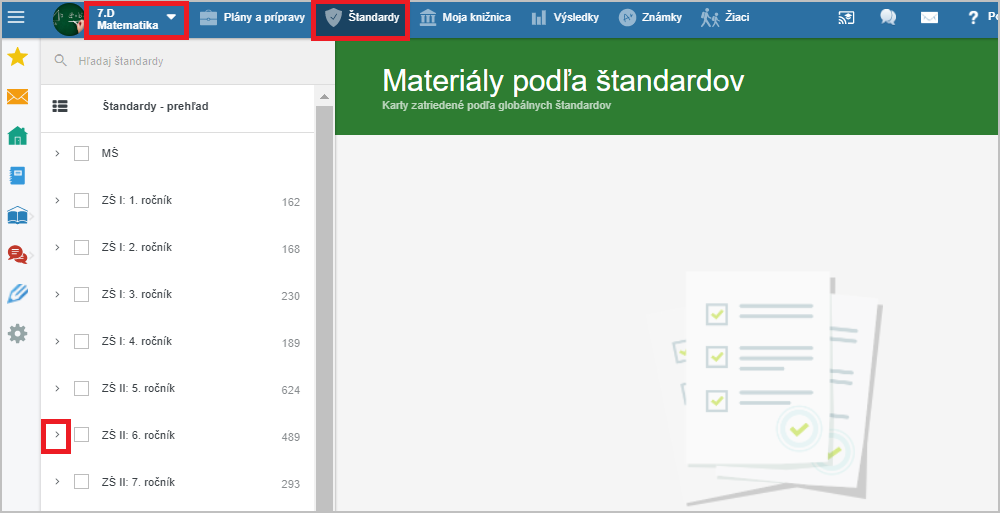Image resolution: width=1000 pixels, height=513 pixels.
Task: Open messages envelope in top bar
Action: (929, 18)
